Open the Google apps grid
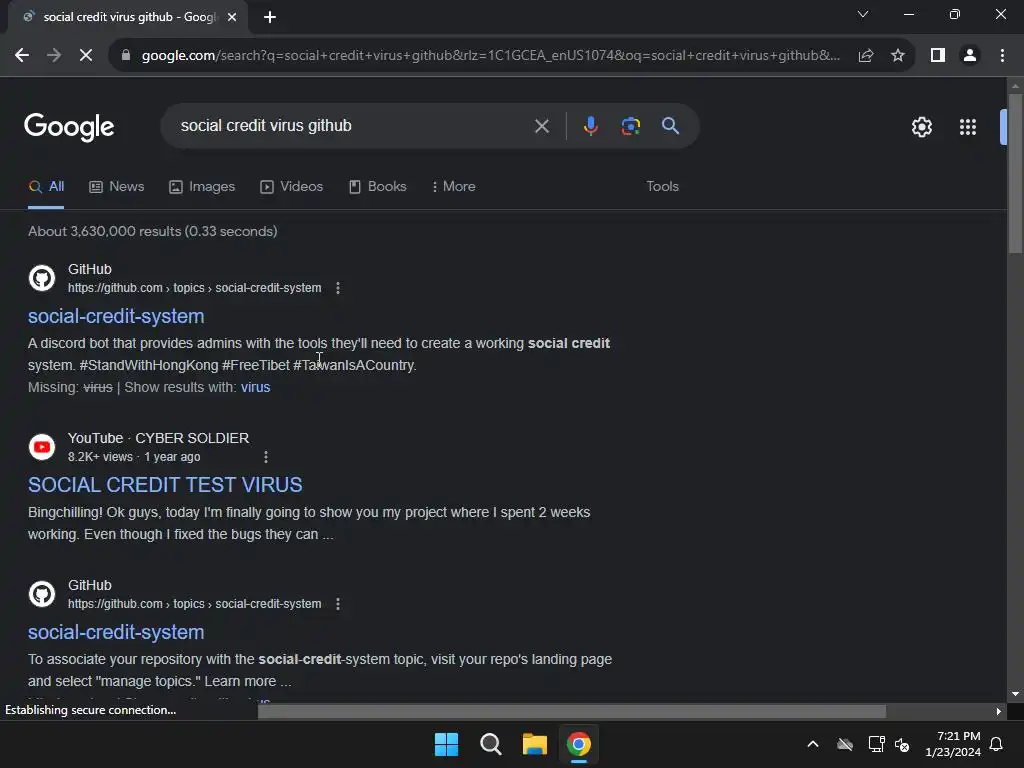The width and height of the screenshot is (1024, 768). click(967, 127)
